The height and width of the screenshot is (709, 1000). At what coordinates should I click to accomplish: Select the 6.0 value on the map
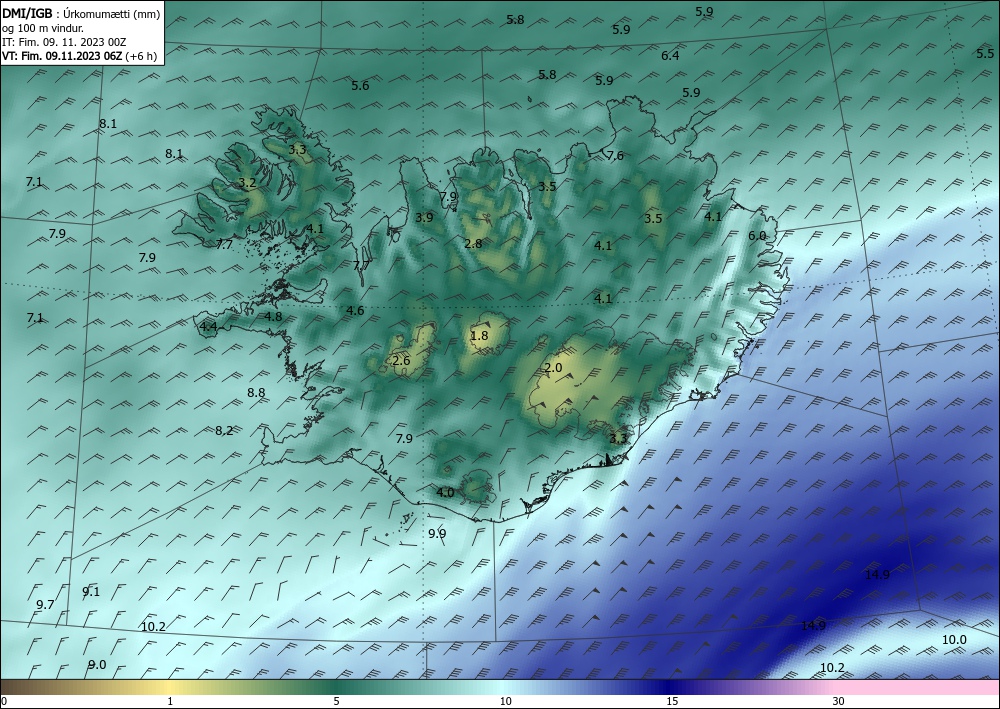757,236
